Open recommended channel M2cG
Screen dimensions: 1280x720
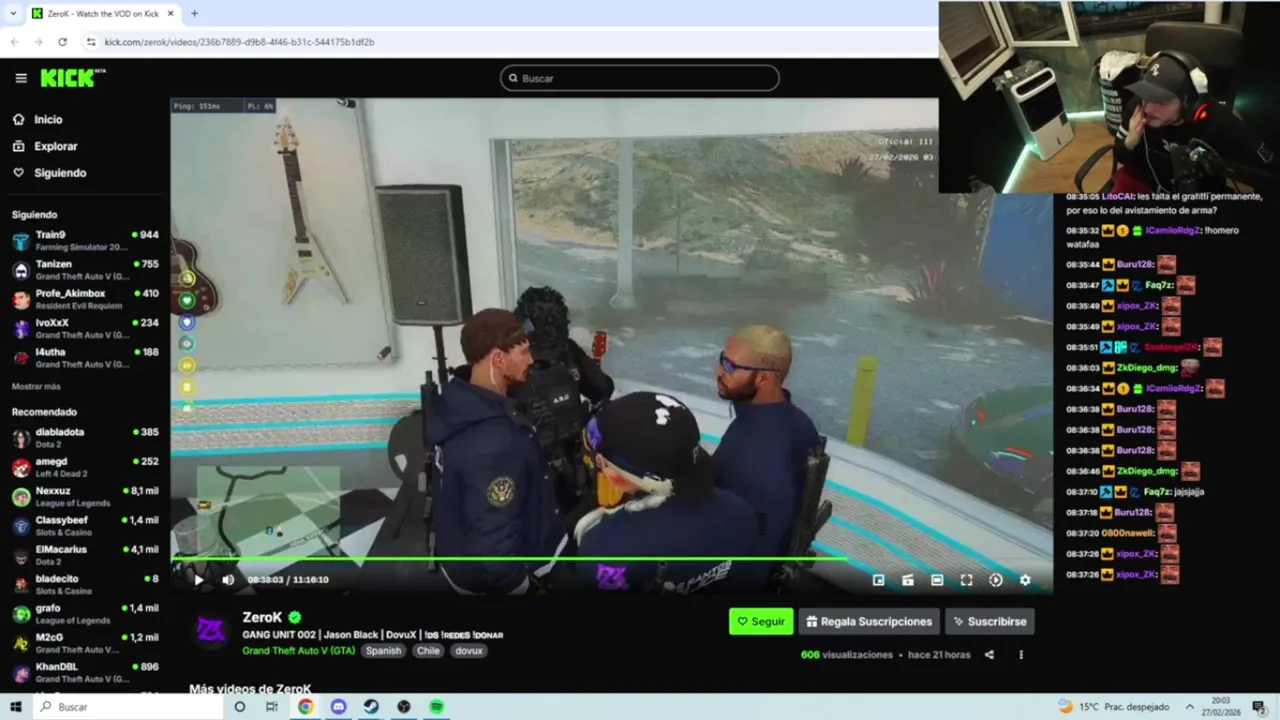(x=85, y=643)
